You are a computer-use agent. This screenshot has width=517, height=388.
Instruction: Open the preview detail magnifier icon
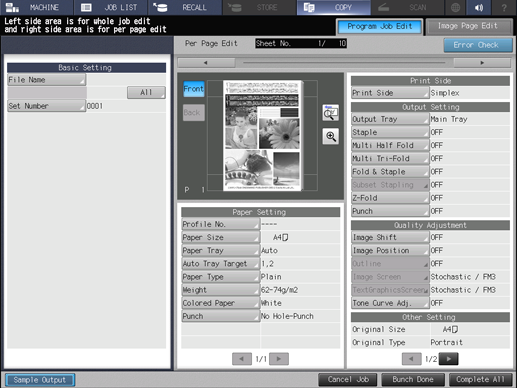[331, 113]
